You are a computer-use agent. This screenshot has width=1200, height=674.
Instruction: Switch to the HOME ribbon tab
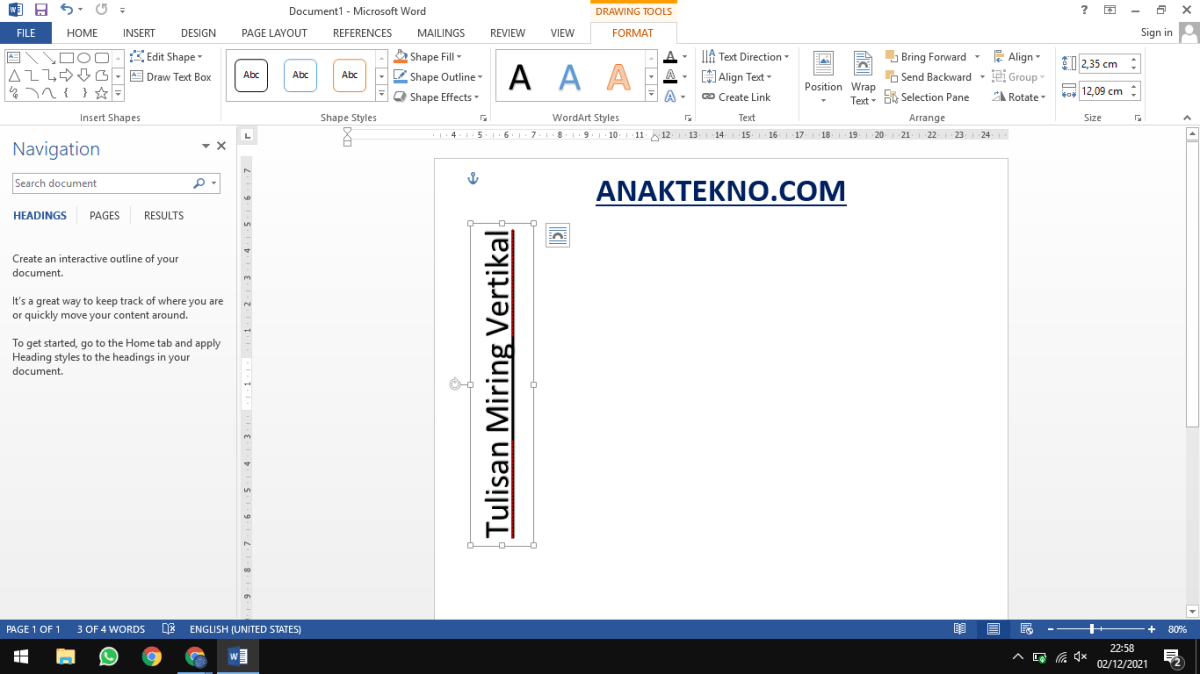point(82,32)
